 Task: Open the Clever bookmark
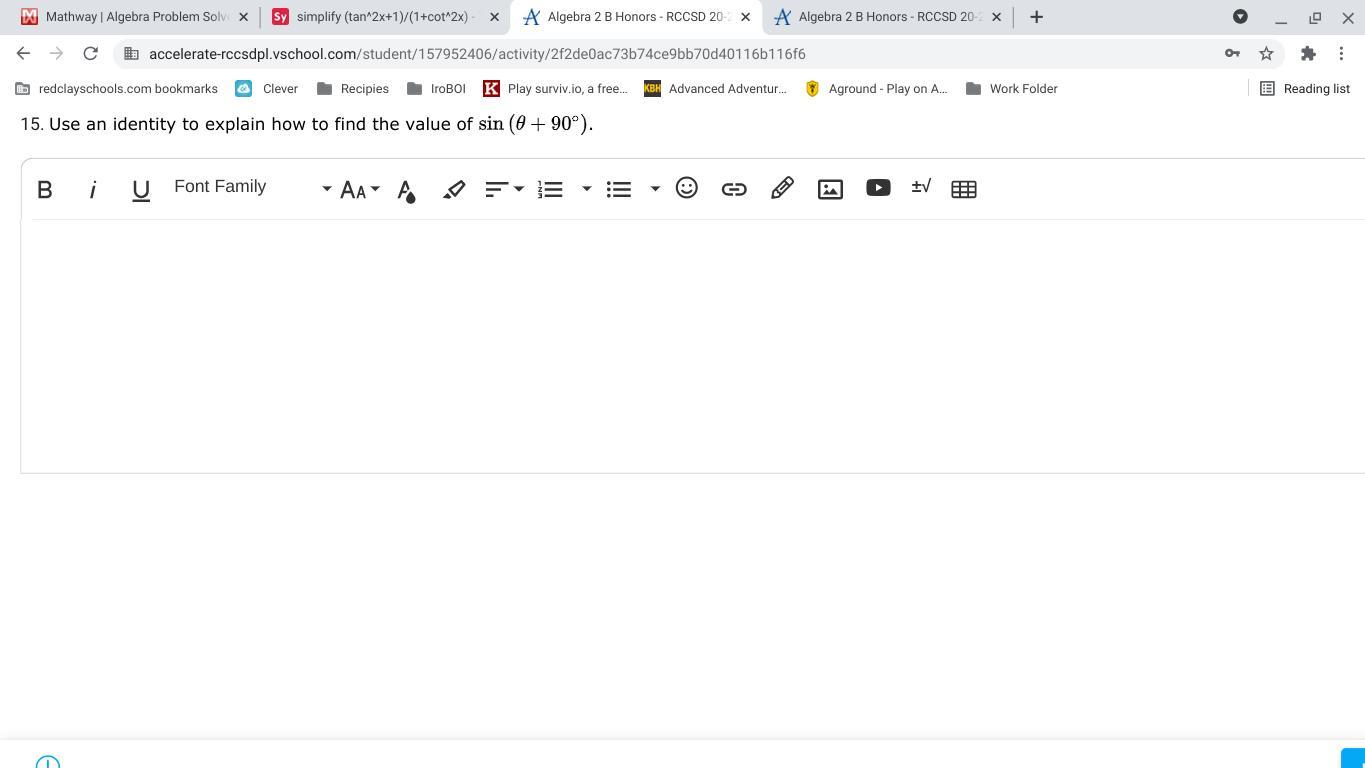[267, 89]
